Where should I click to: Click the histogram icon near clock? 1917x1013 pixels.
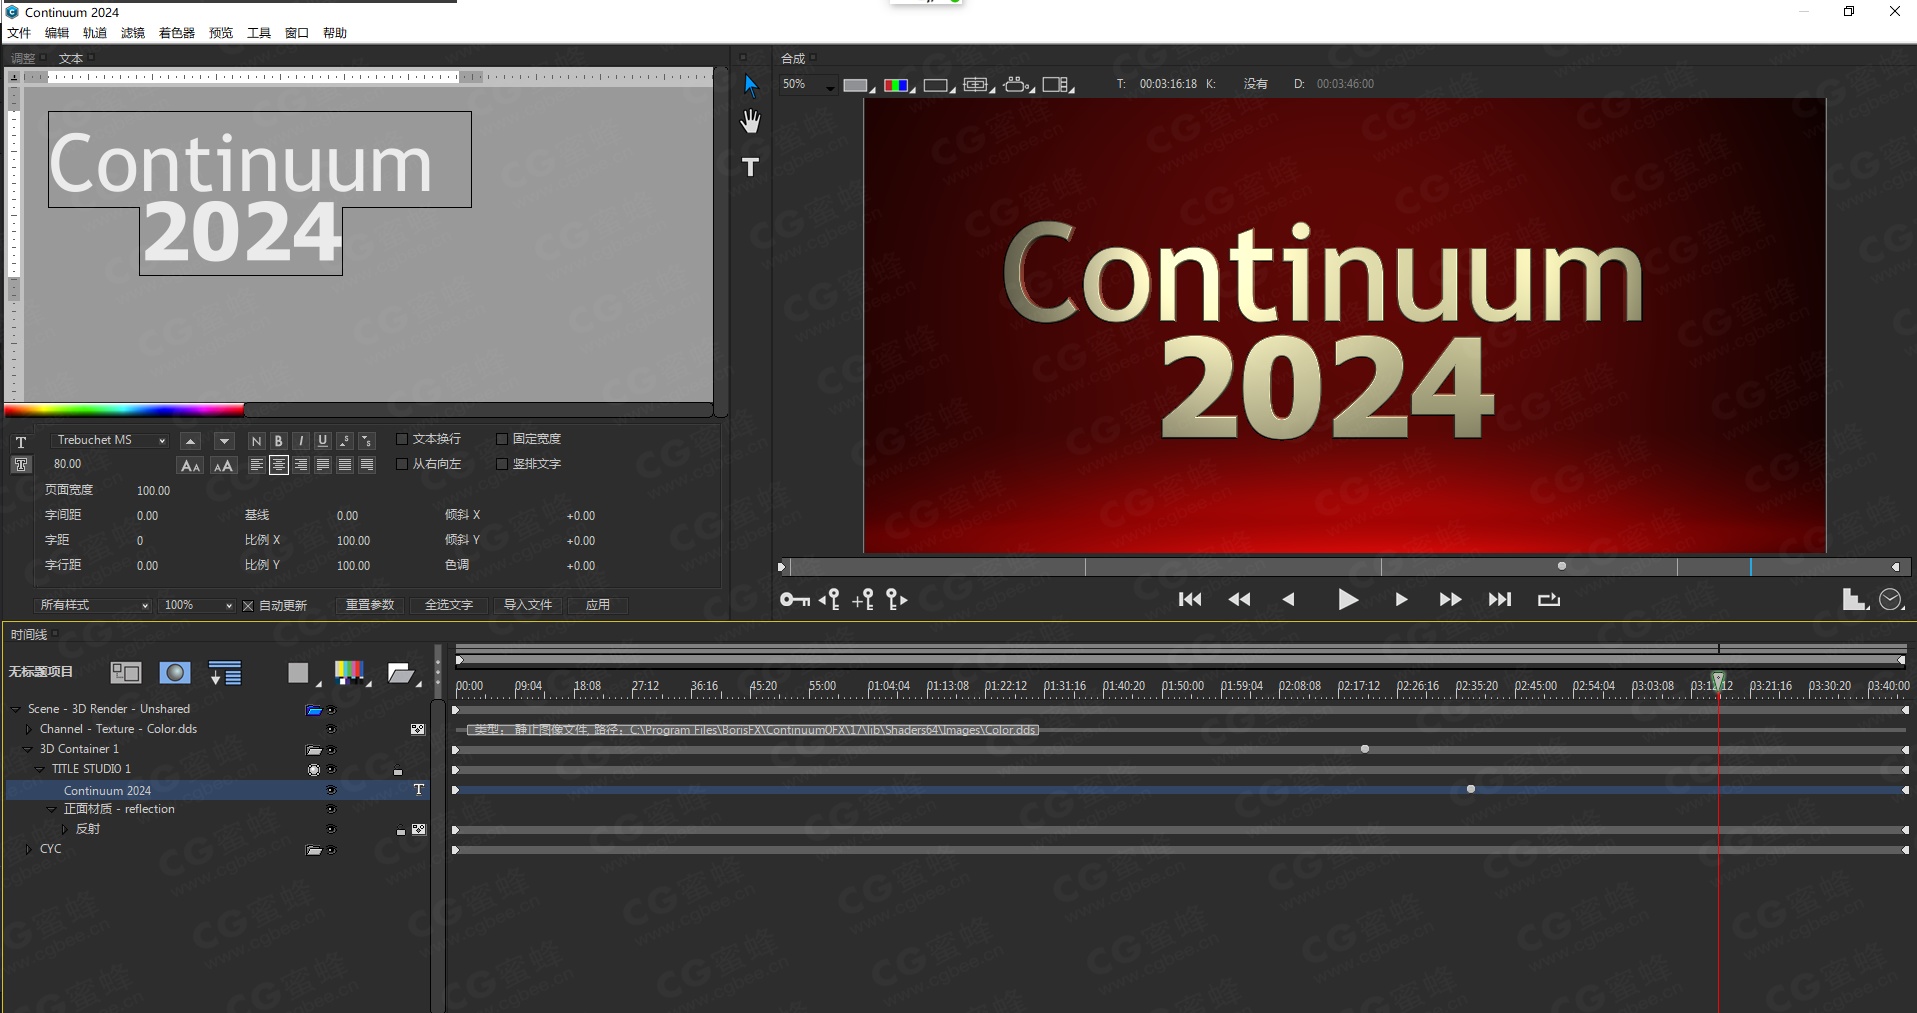[1855, 600]
